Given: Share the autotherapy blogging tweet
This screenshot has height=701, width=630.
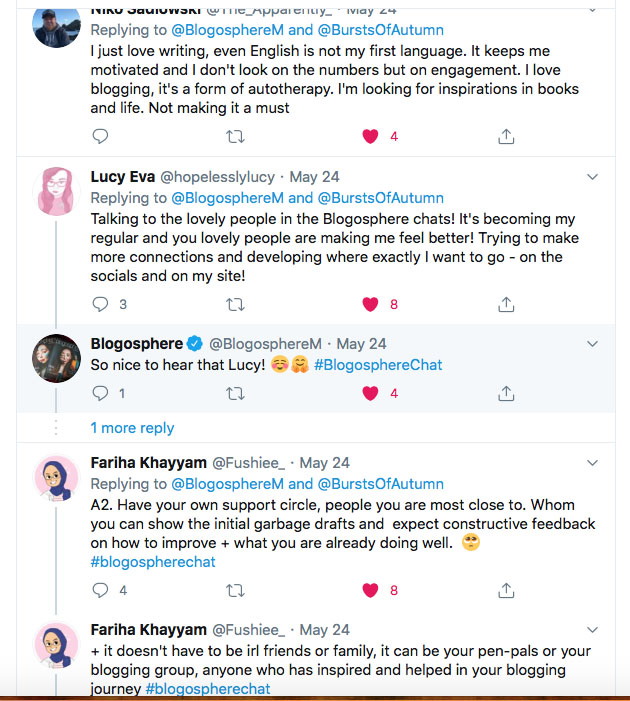Looking at the screenshot, I should click(506, 136).
